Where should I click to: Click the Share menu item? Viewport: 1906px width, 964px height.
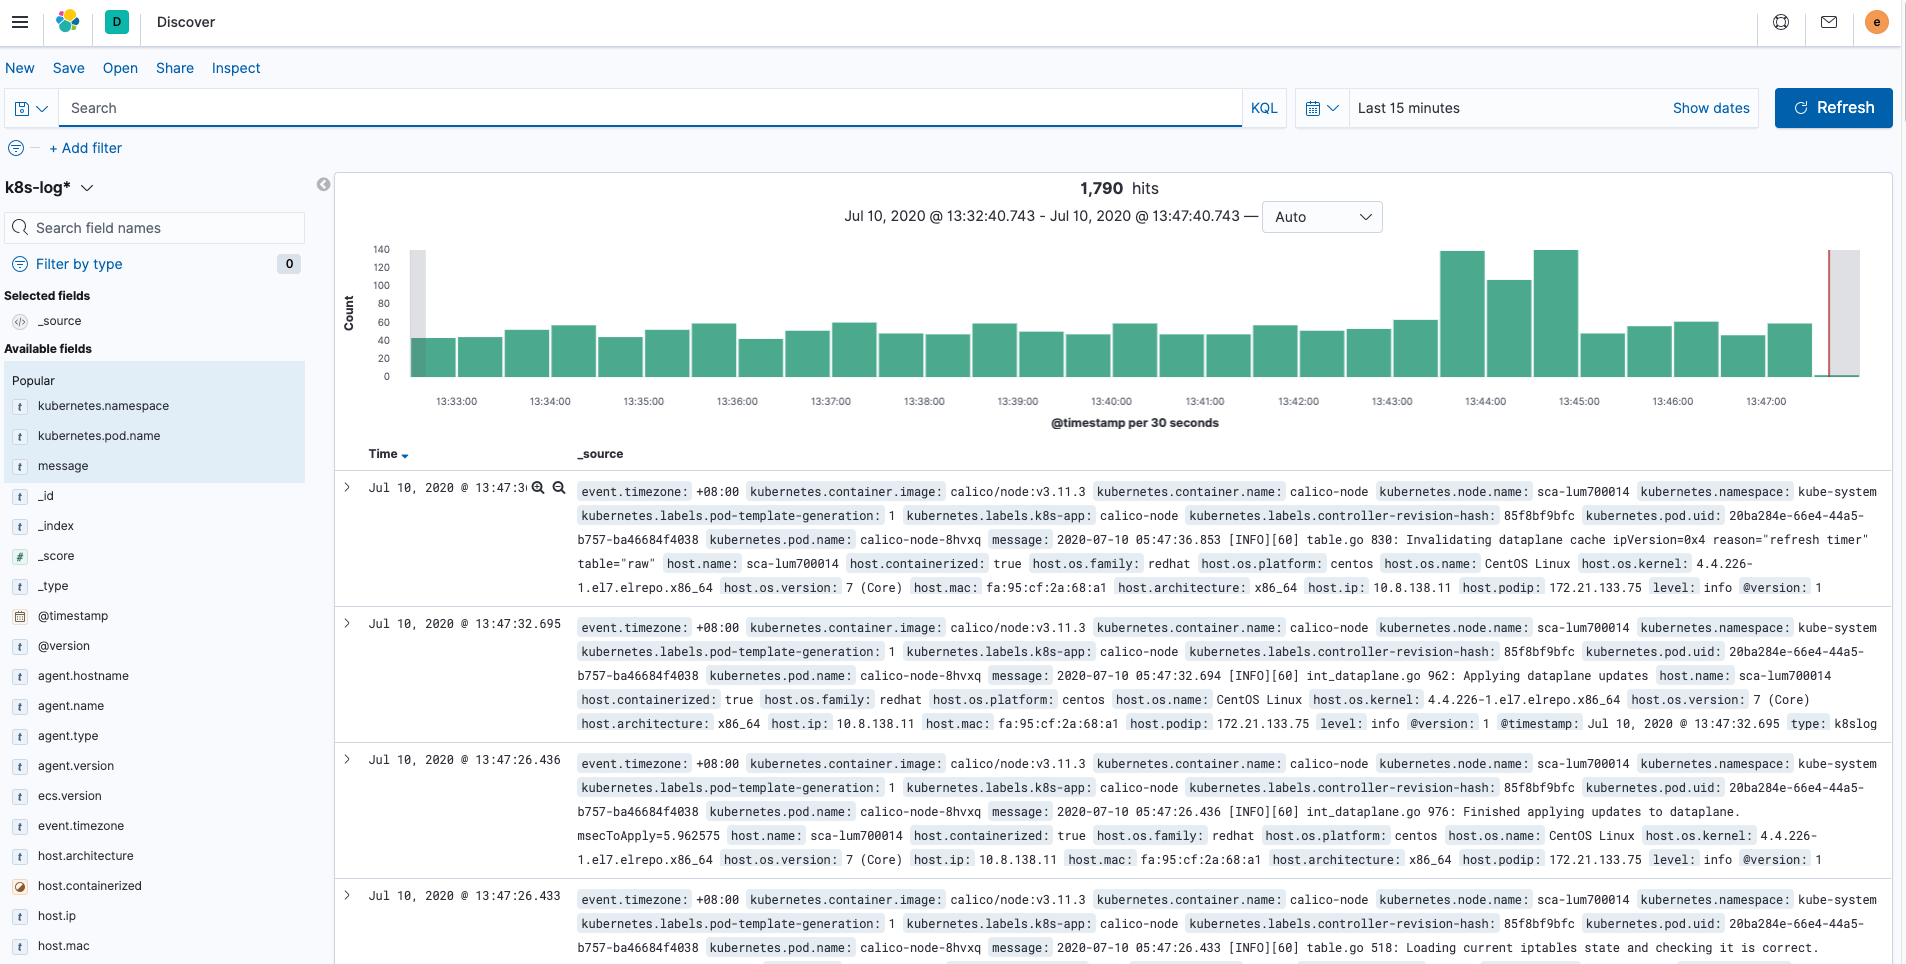175,68
